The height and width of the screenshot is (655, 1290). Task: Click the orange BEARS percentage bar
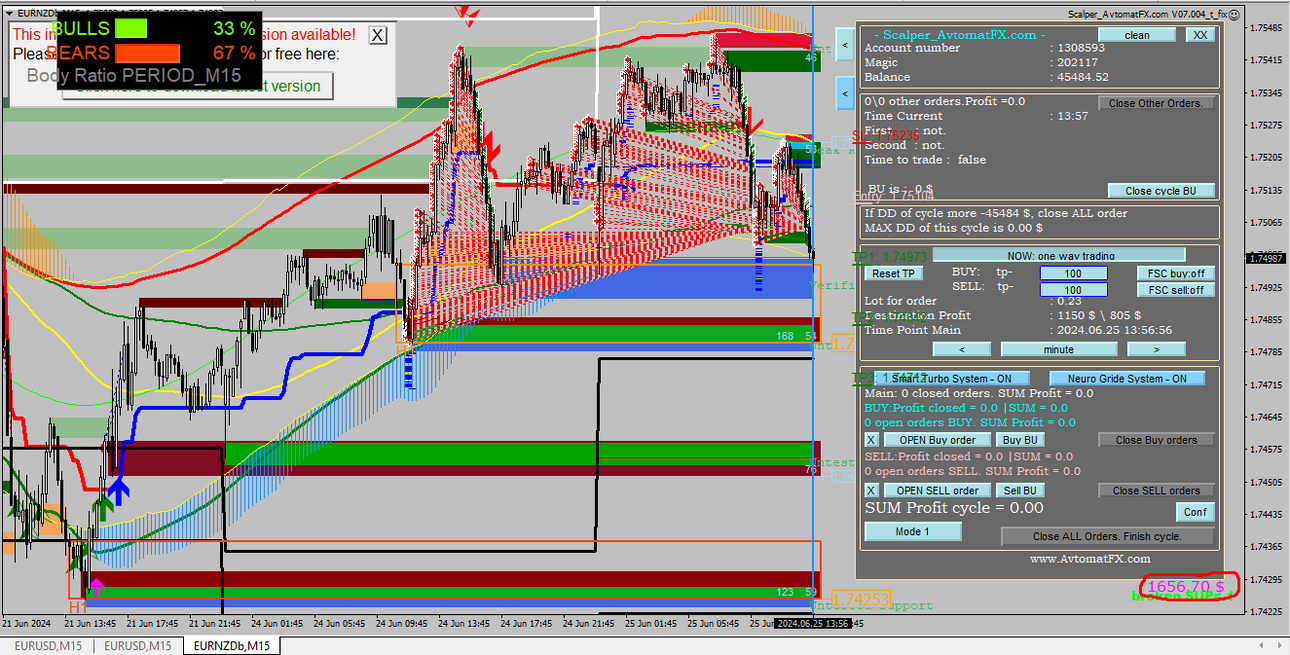tap(147, 53)
